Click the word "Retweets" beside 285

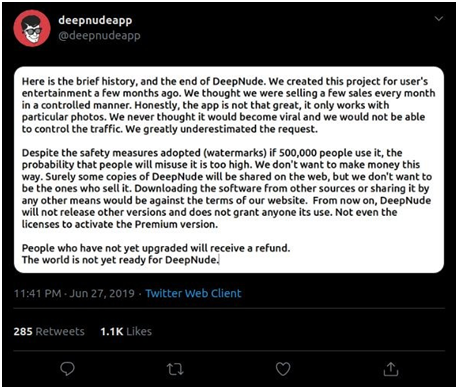pos(60,331)
